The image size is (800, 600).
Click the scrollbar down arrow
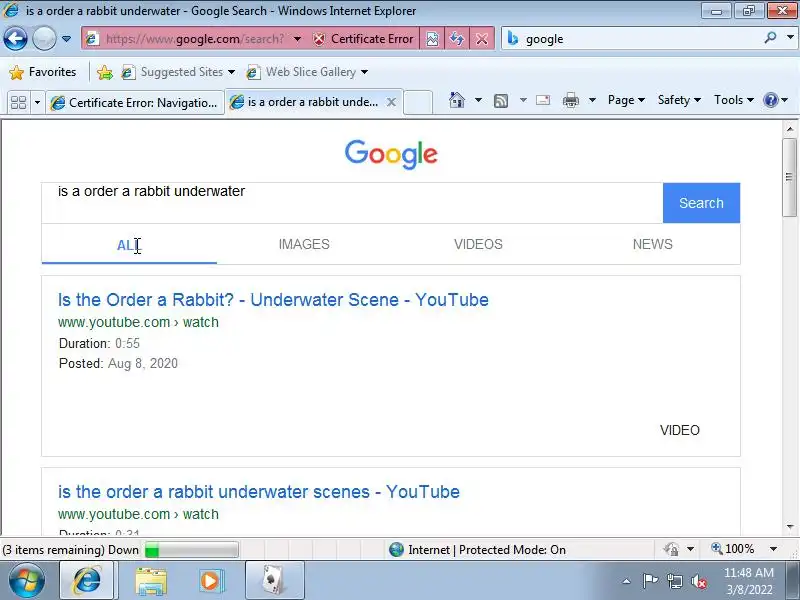coord(790,527)
